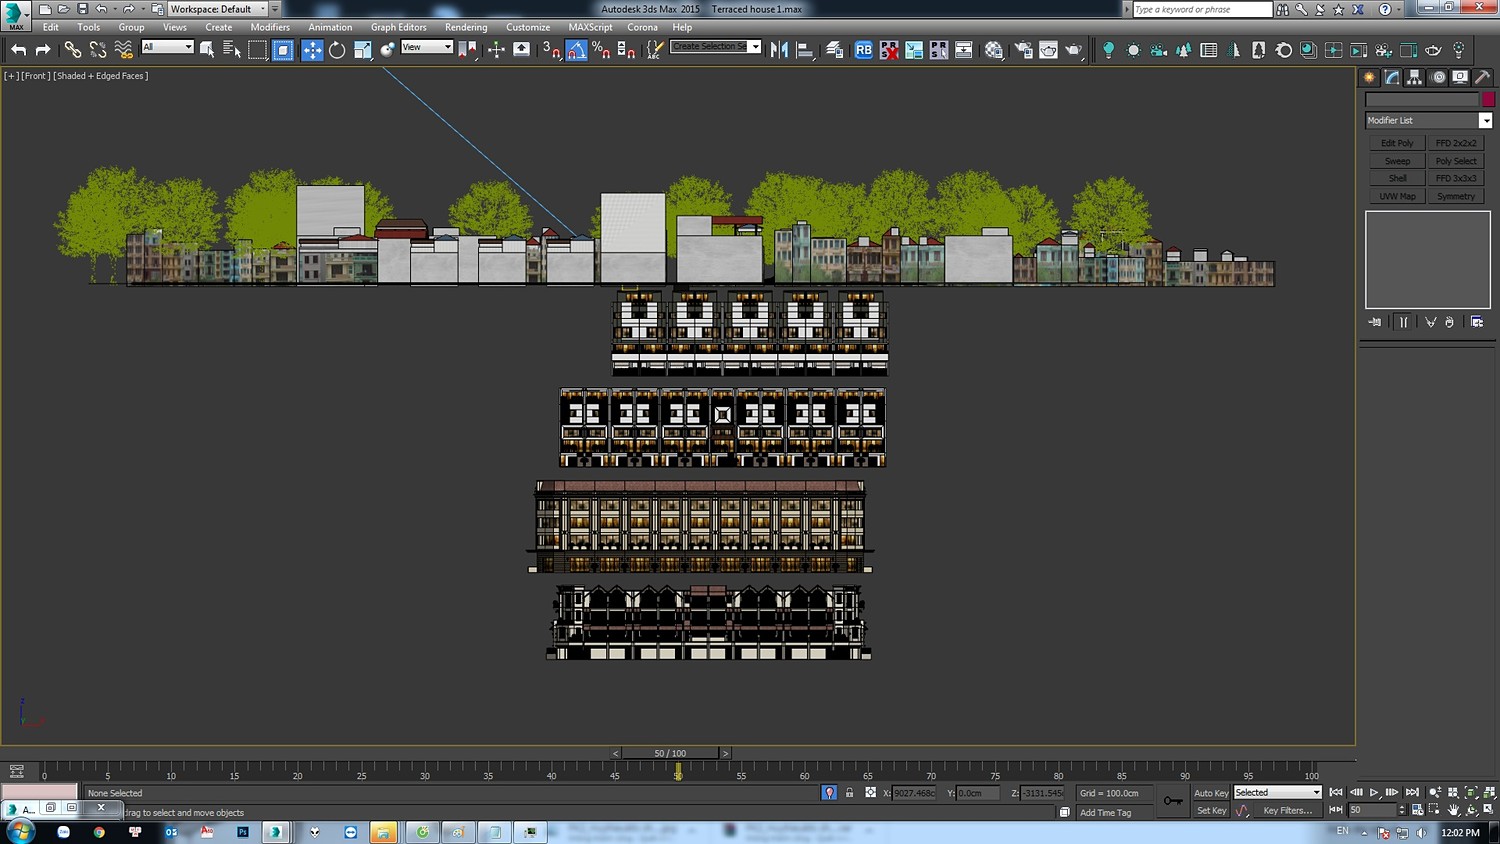Click the Mirror tool icon

(x=780, y=49)
